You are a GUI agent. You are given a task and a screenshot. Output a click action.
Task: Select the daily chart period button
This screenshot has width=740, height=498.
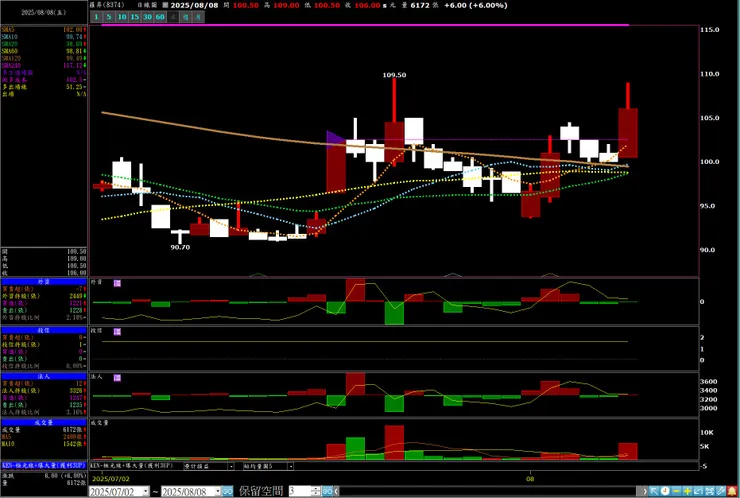click(x=173, y=17)
